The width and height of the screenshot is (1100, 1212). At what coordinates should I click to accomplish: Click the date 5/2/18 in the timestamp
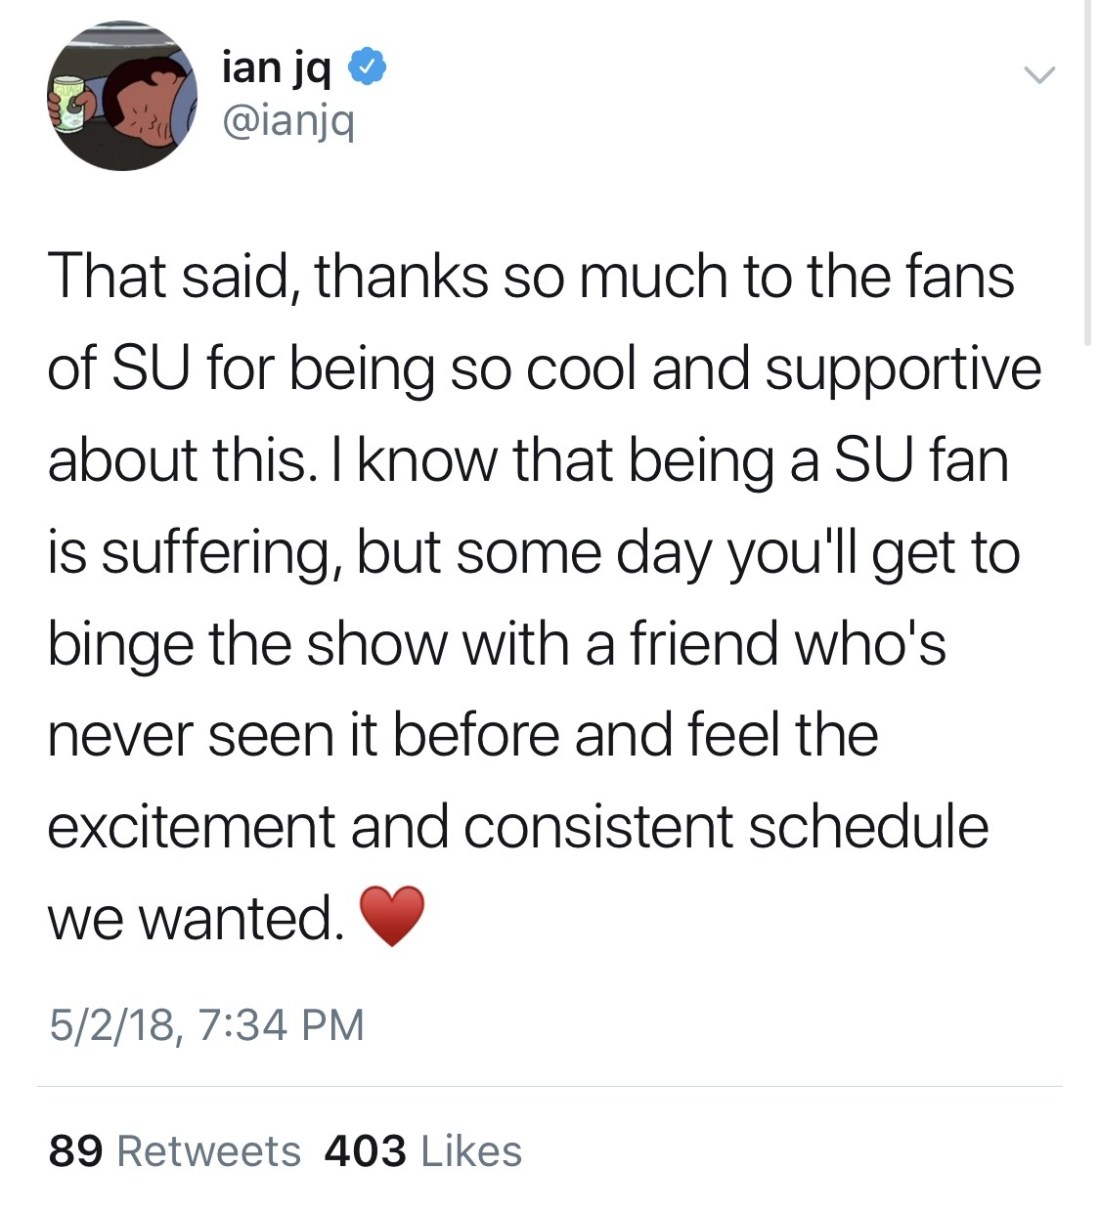click(x=108, y=1024)
